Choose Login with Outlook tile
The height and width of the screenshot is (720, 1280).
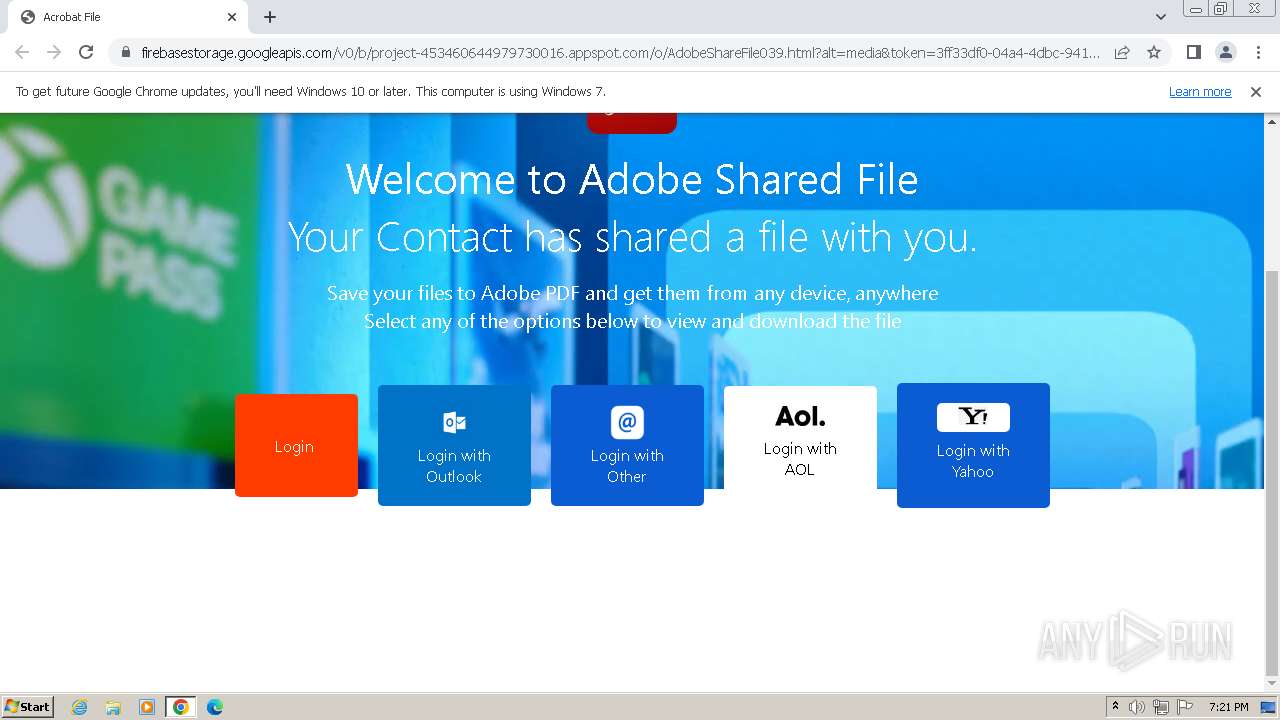point(454,445)
